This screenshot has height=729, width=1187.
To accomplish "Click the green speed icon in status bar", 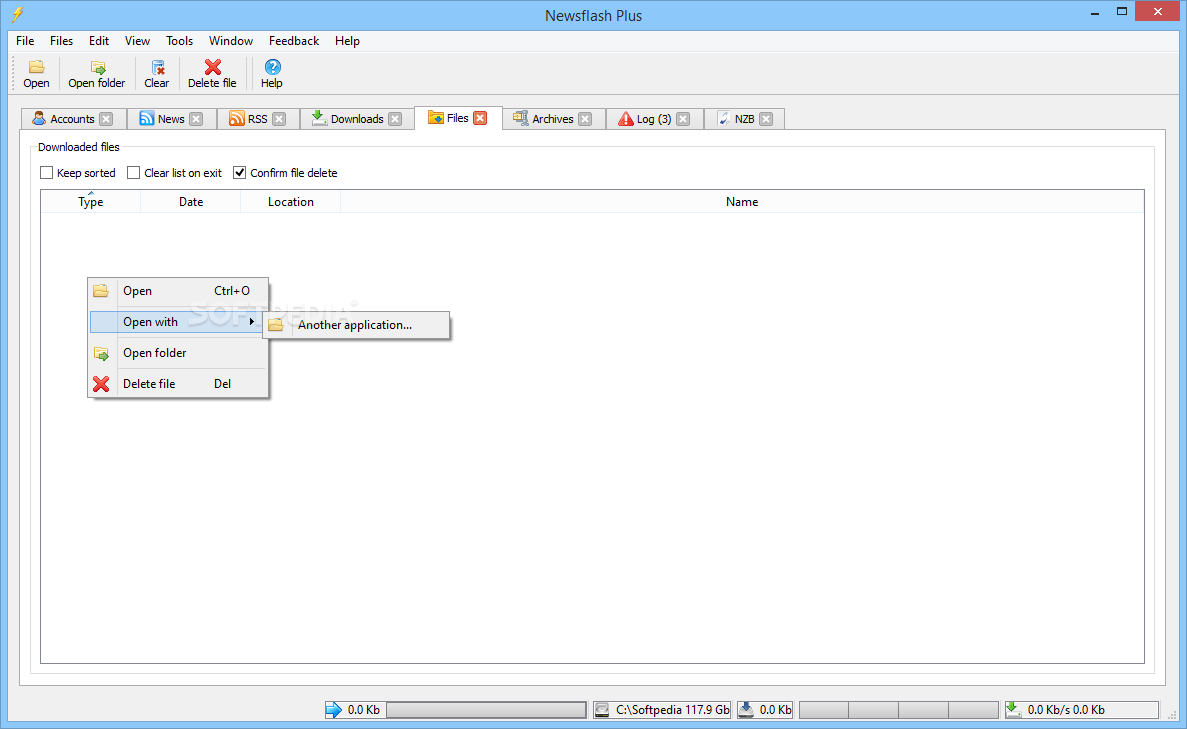I will coord(1014,709).
